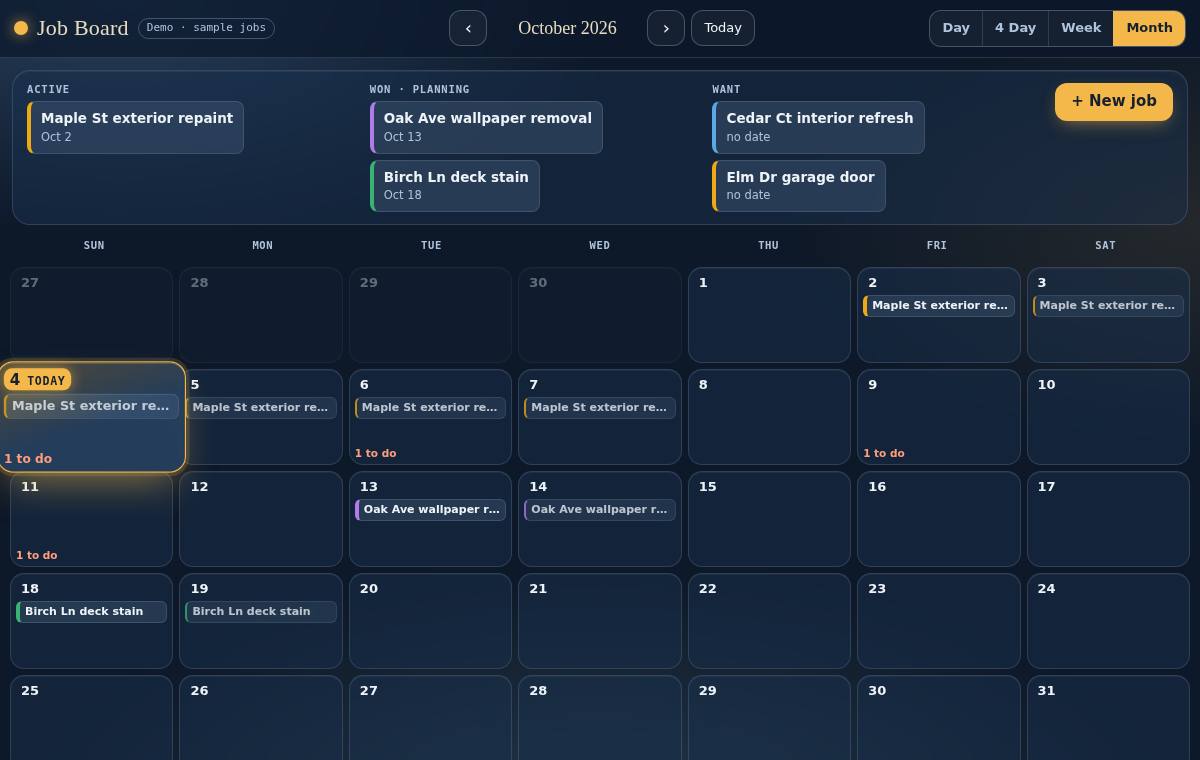Click the yellow Job Board logo dot
The height and width of the screenshot is (760, 1200).
(21, 28)
